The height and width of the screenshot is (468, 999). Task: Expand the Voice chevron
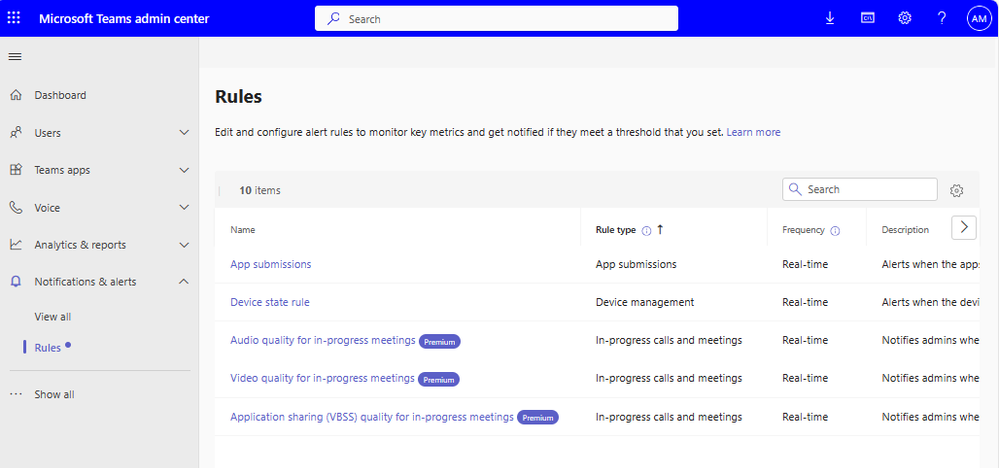tap(184, 207)
